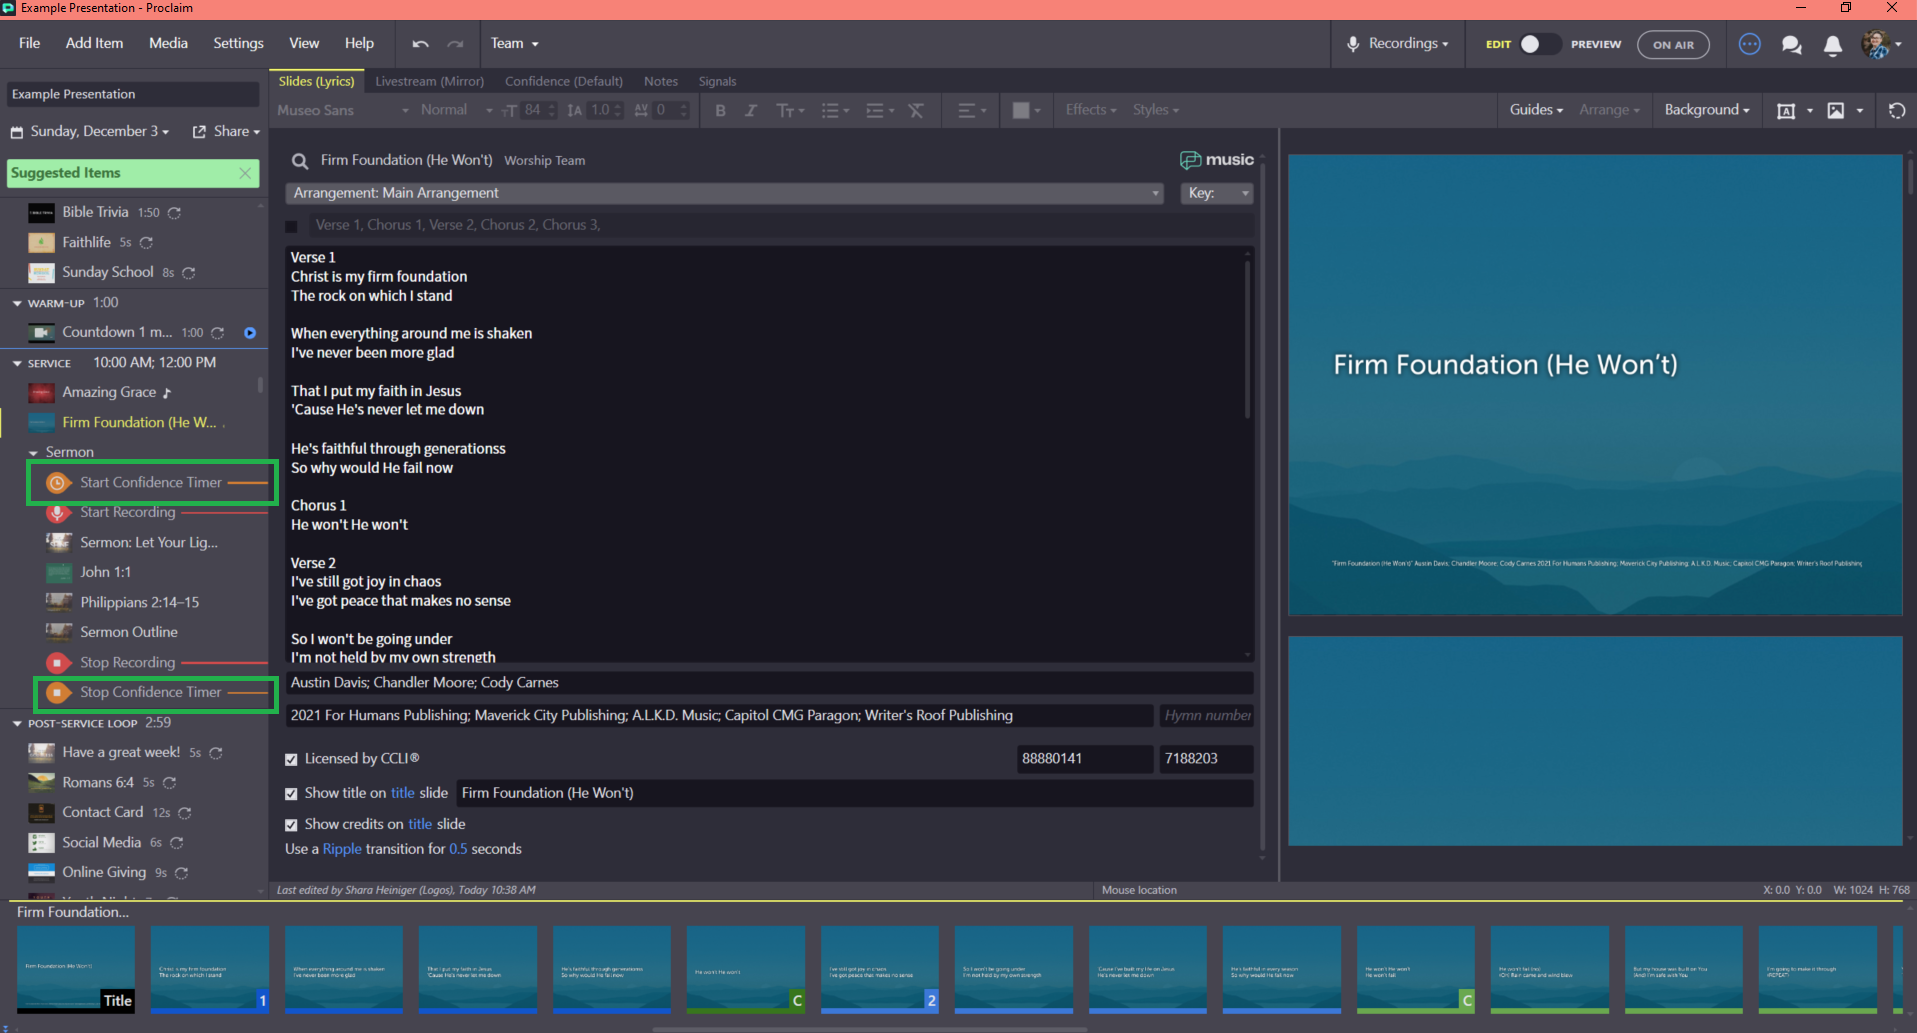The image size is (1917, 1033).
Task: Open the notifications bell
Action: point(1832,45)
